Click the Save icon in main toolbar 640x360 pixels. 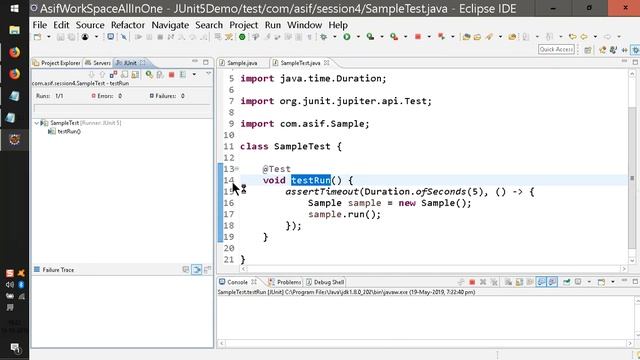point(60,37)
